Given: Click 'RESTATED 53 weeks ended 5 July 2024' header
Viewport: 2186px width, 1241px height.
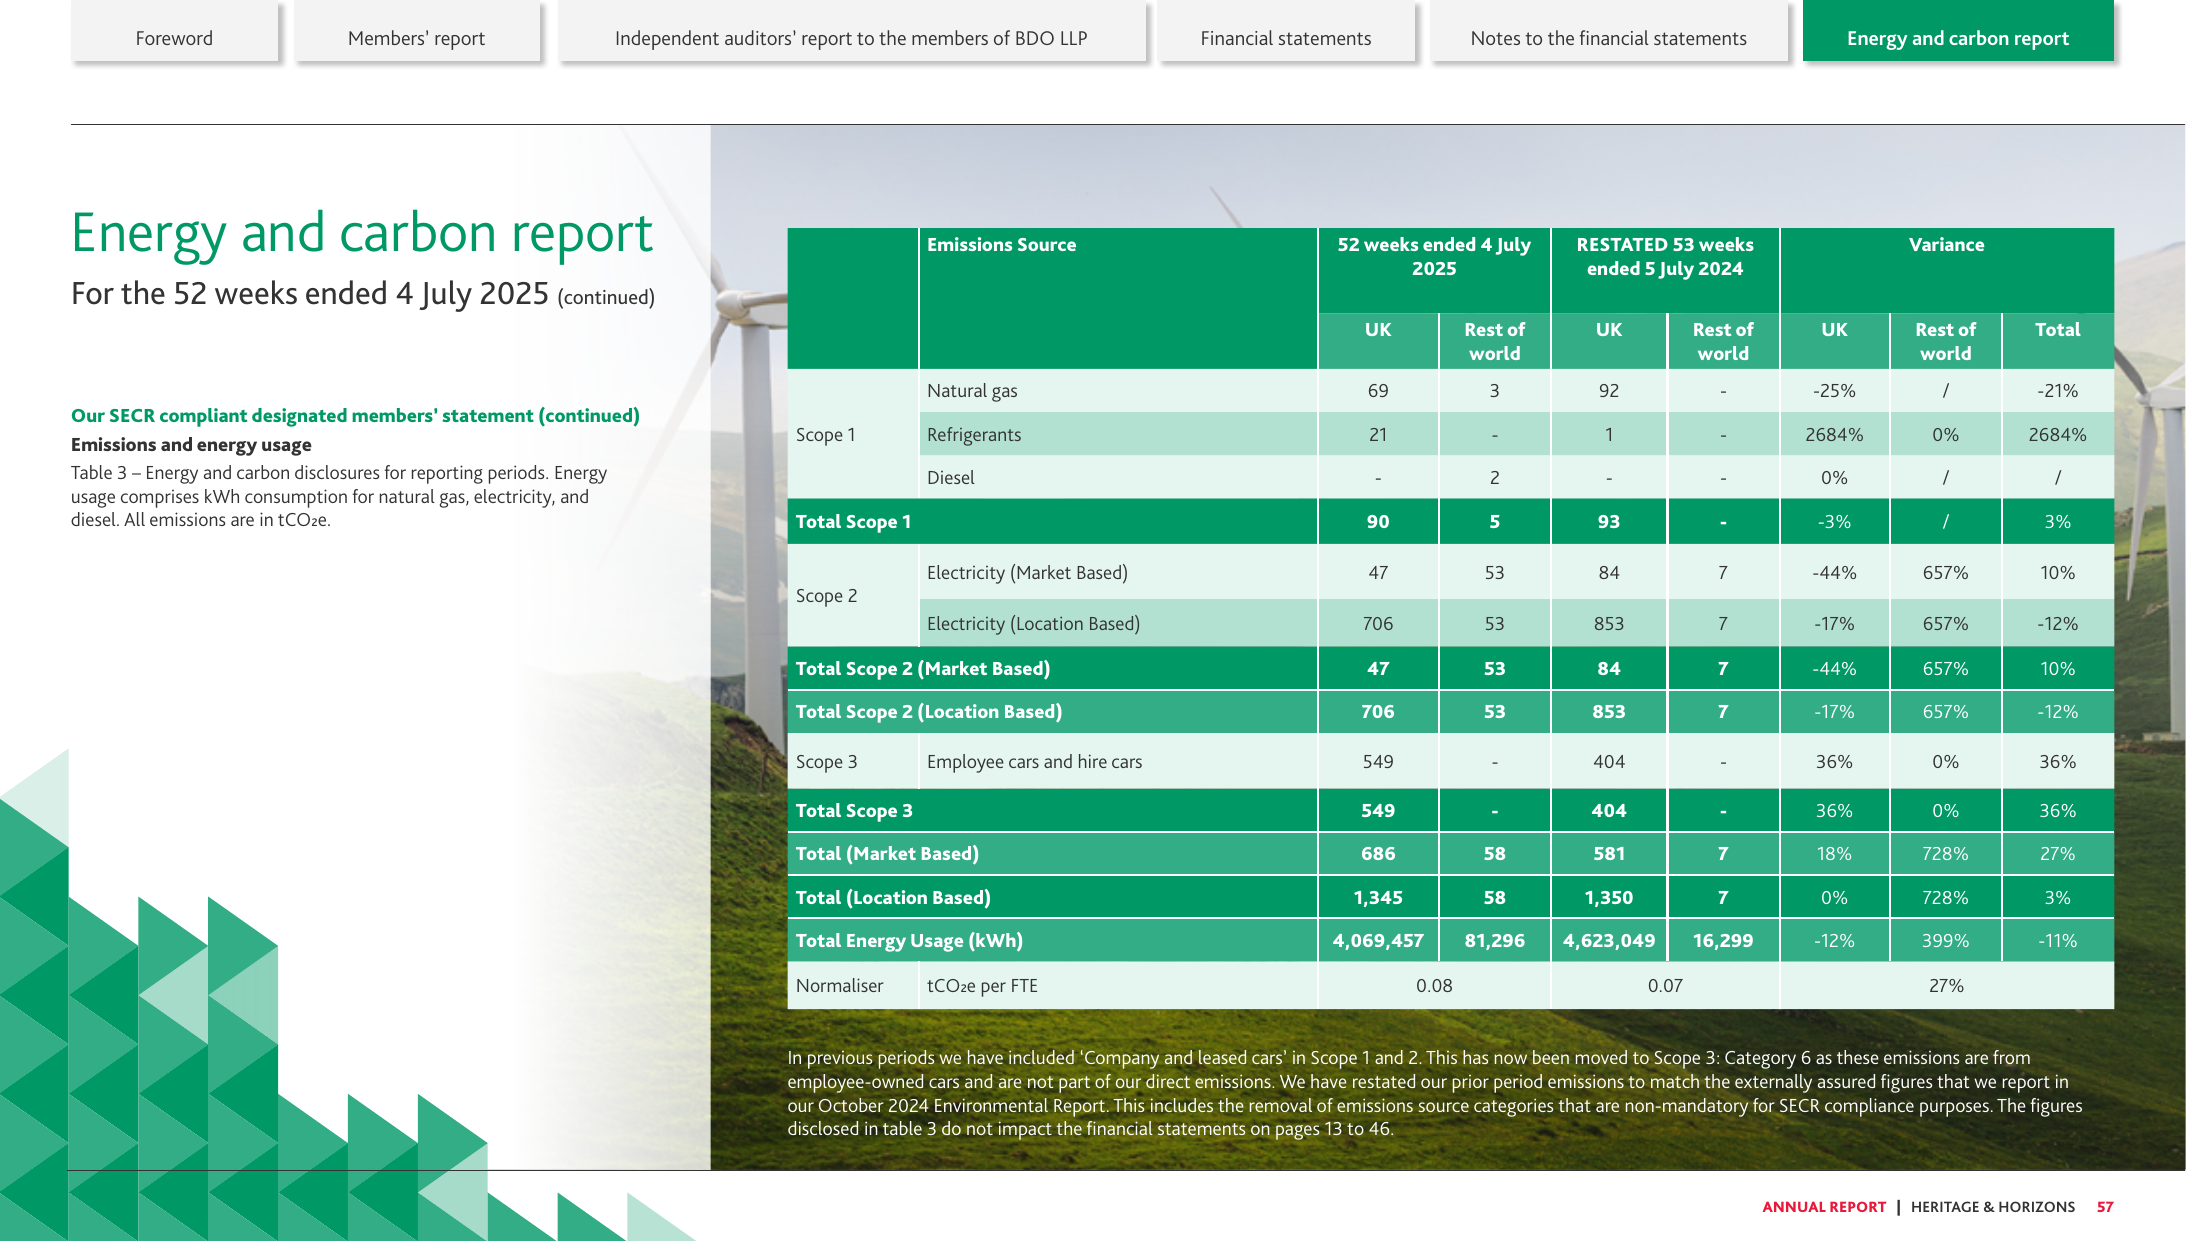Looking at the screenshot, I should pos(1665,256).
